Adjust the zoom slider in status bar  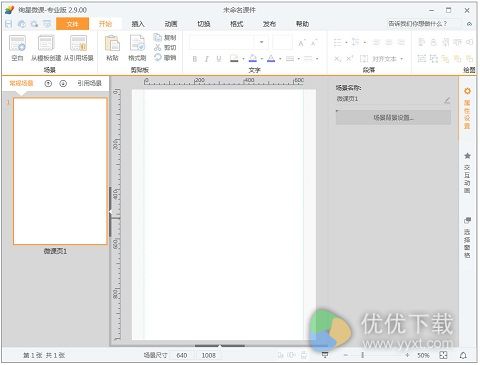pyautogui.click(x=363, y=355)
